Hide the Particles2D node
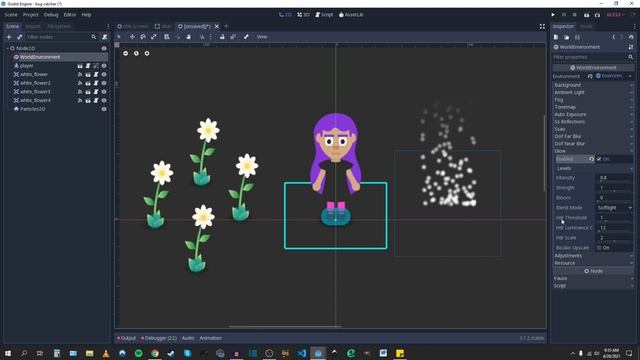The image size is (640, 360). (104, 109)
